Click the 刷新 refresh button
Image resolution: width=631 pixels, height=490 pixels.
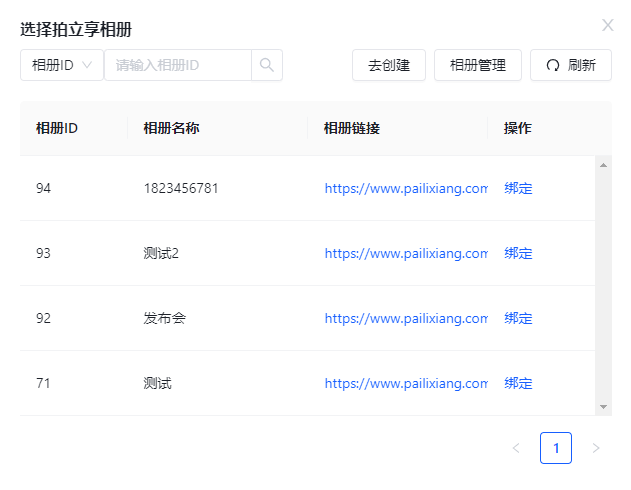(x=571, y=65)
